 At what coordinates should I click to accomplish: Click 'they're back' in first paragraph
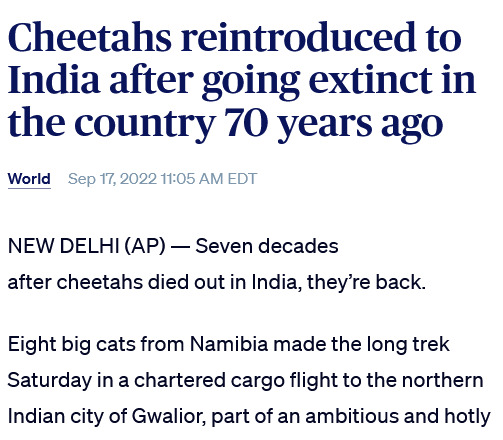(x=366, y=282)
